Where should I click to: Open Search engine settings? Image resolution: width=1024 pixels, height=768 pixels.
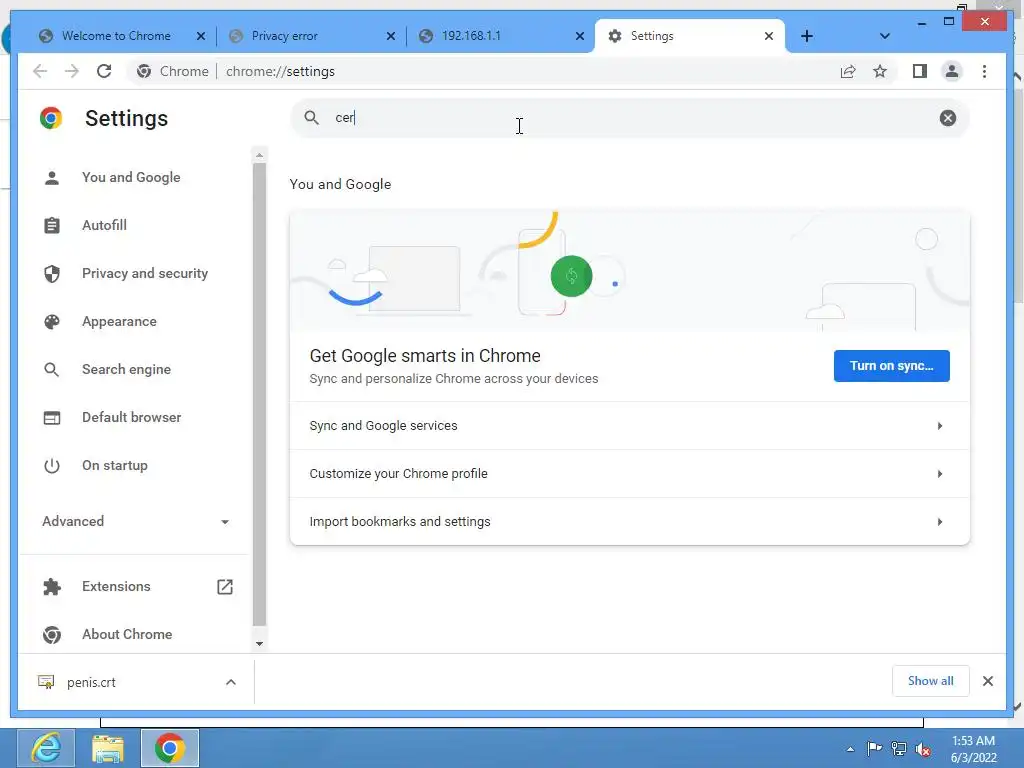click(x=127, y=369)
